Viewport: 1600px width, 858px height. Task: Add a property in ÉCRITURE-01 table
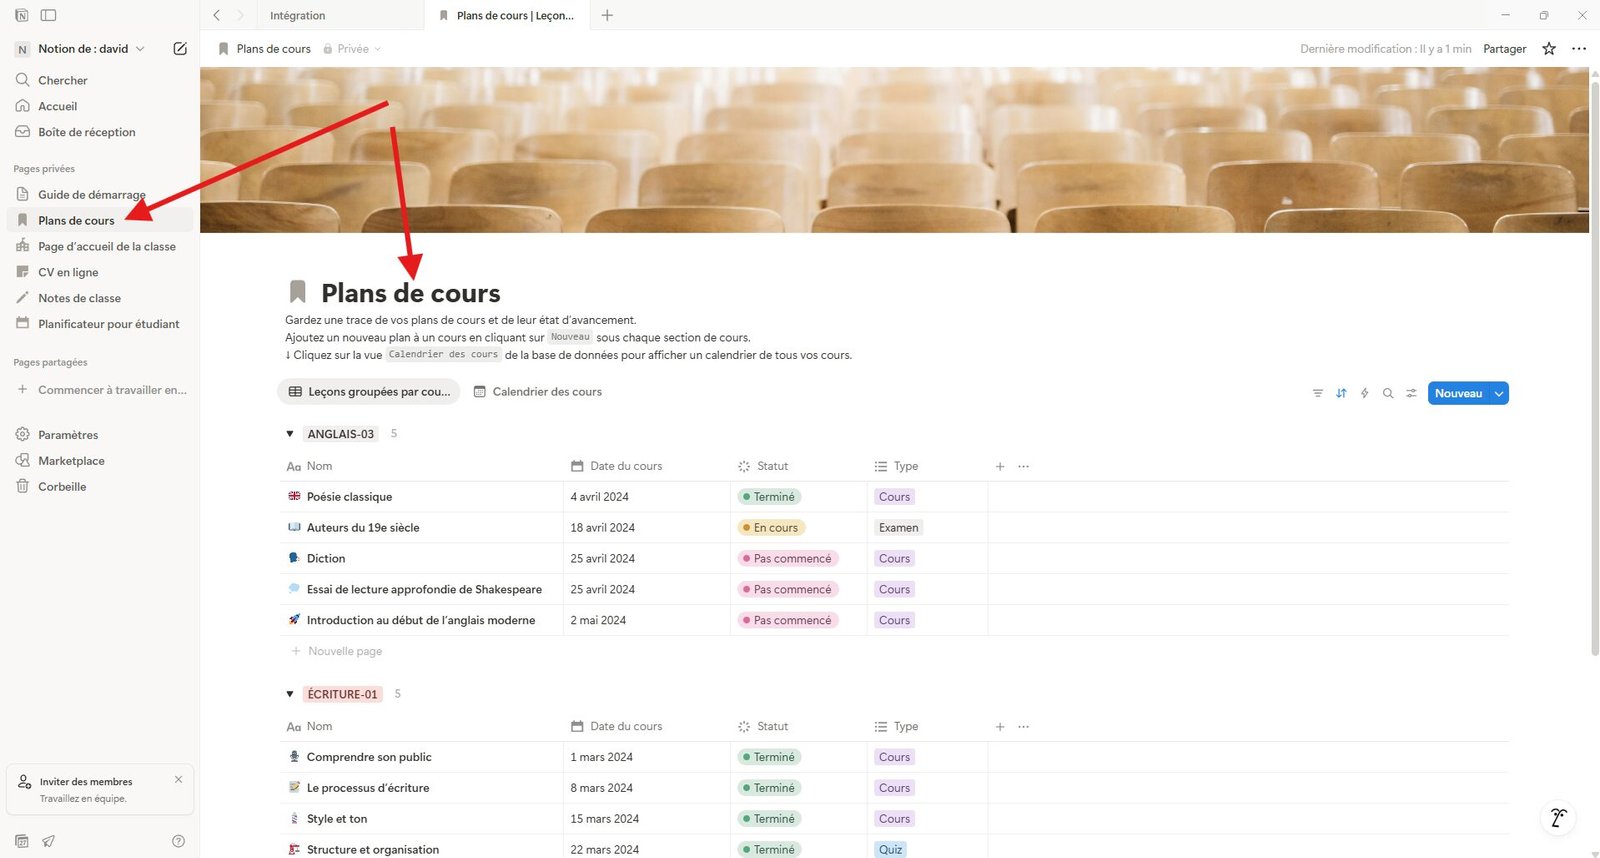point(1000,726)
